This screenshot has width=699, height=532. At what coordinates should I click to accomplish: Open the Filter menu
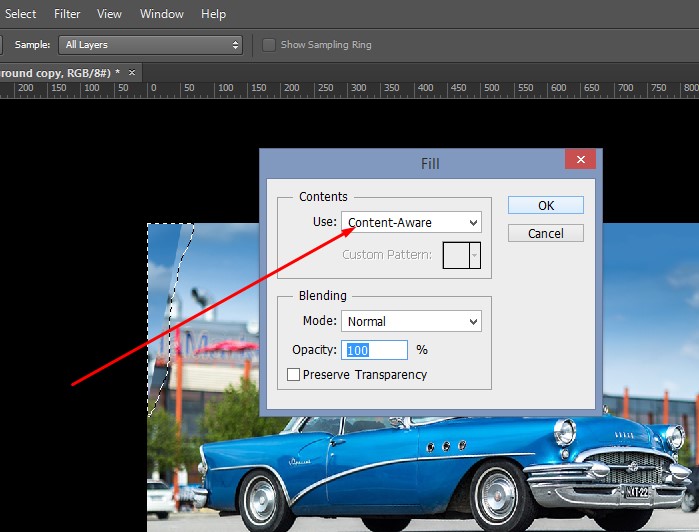67,14
